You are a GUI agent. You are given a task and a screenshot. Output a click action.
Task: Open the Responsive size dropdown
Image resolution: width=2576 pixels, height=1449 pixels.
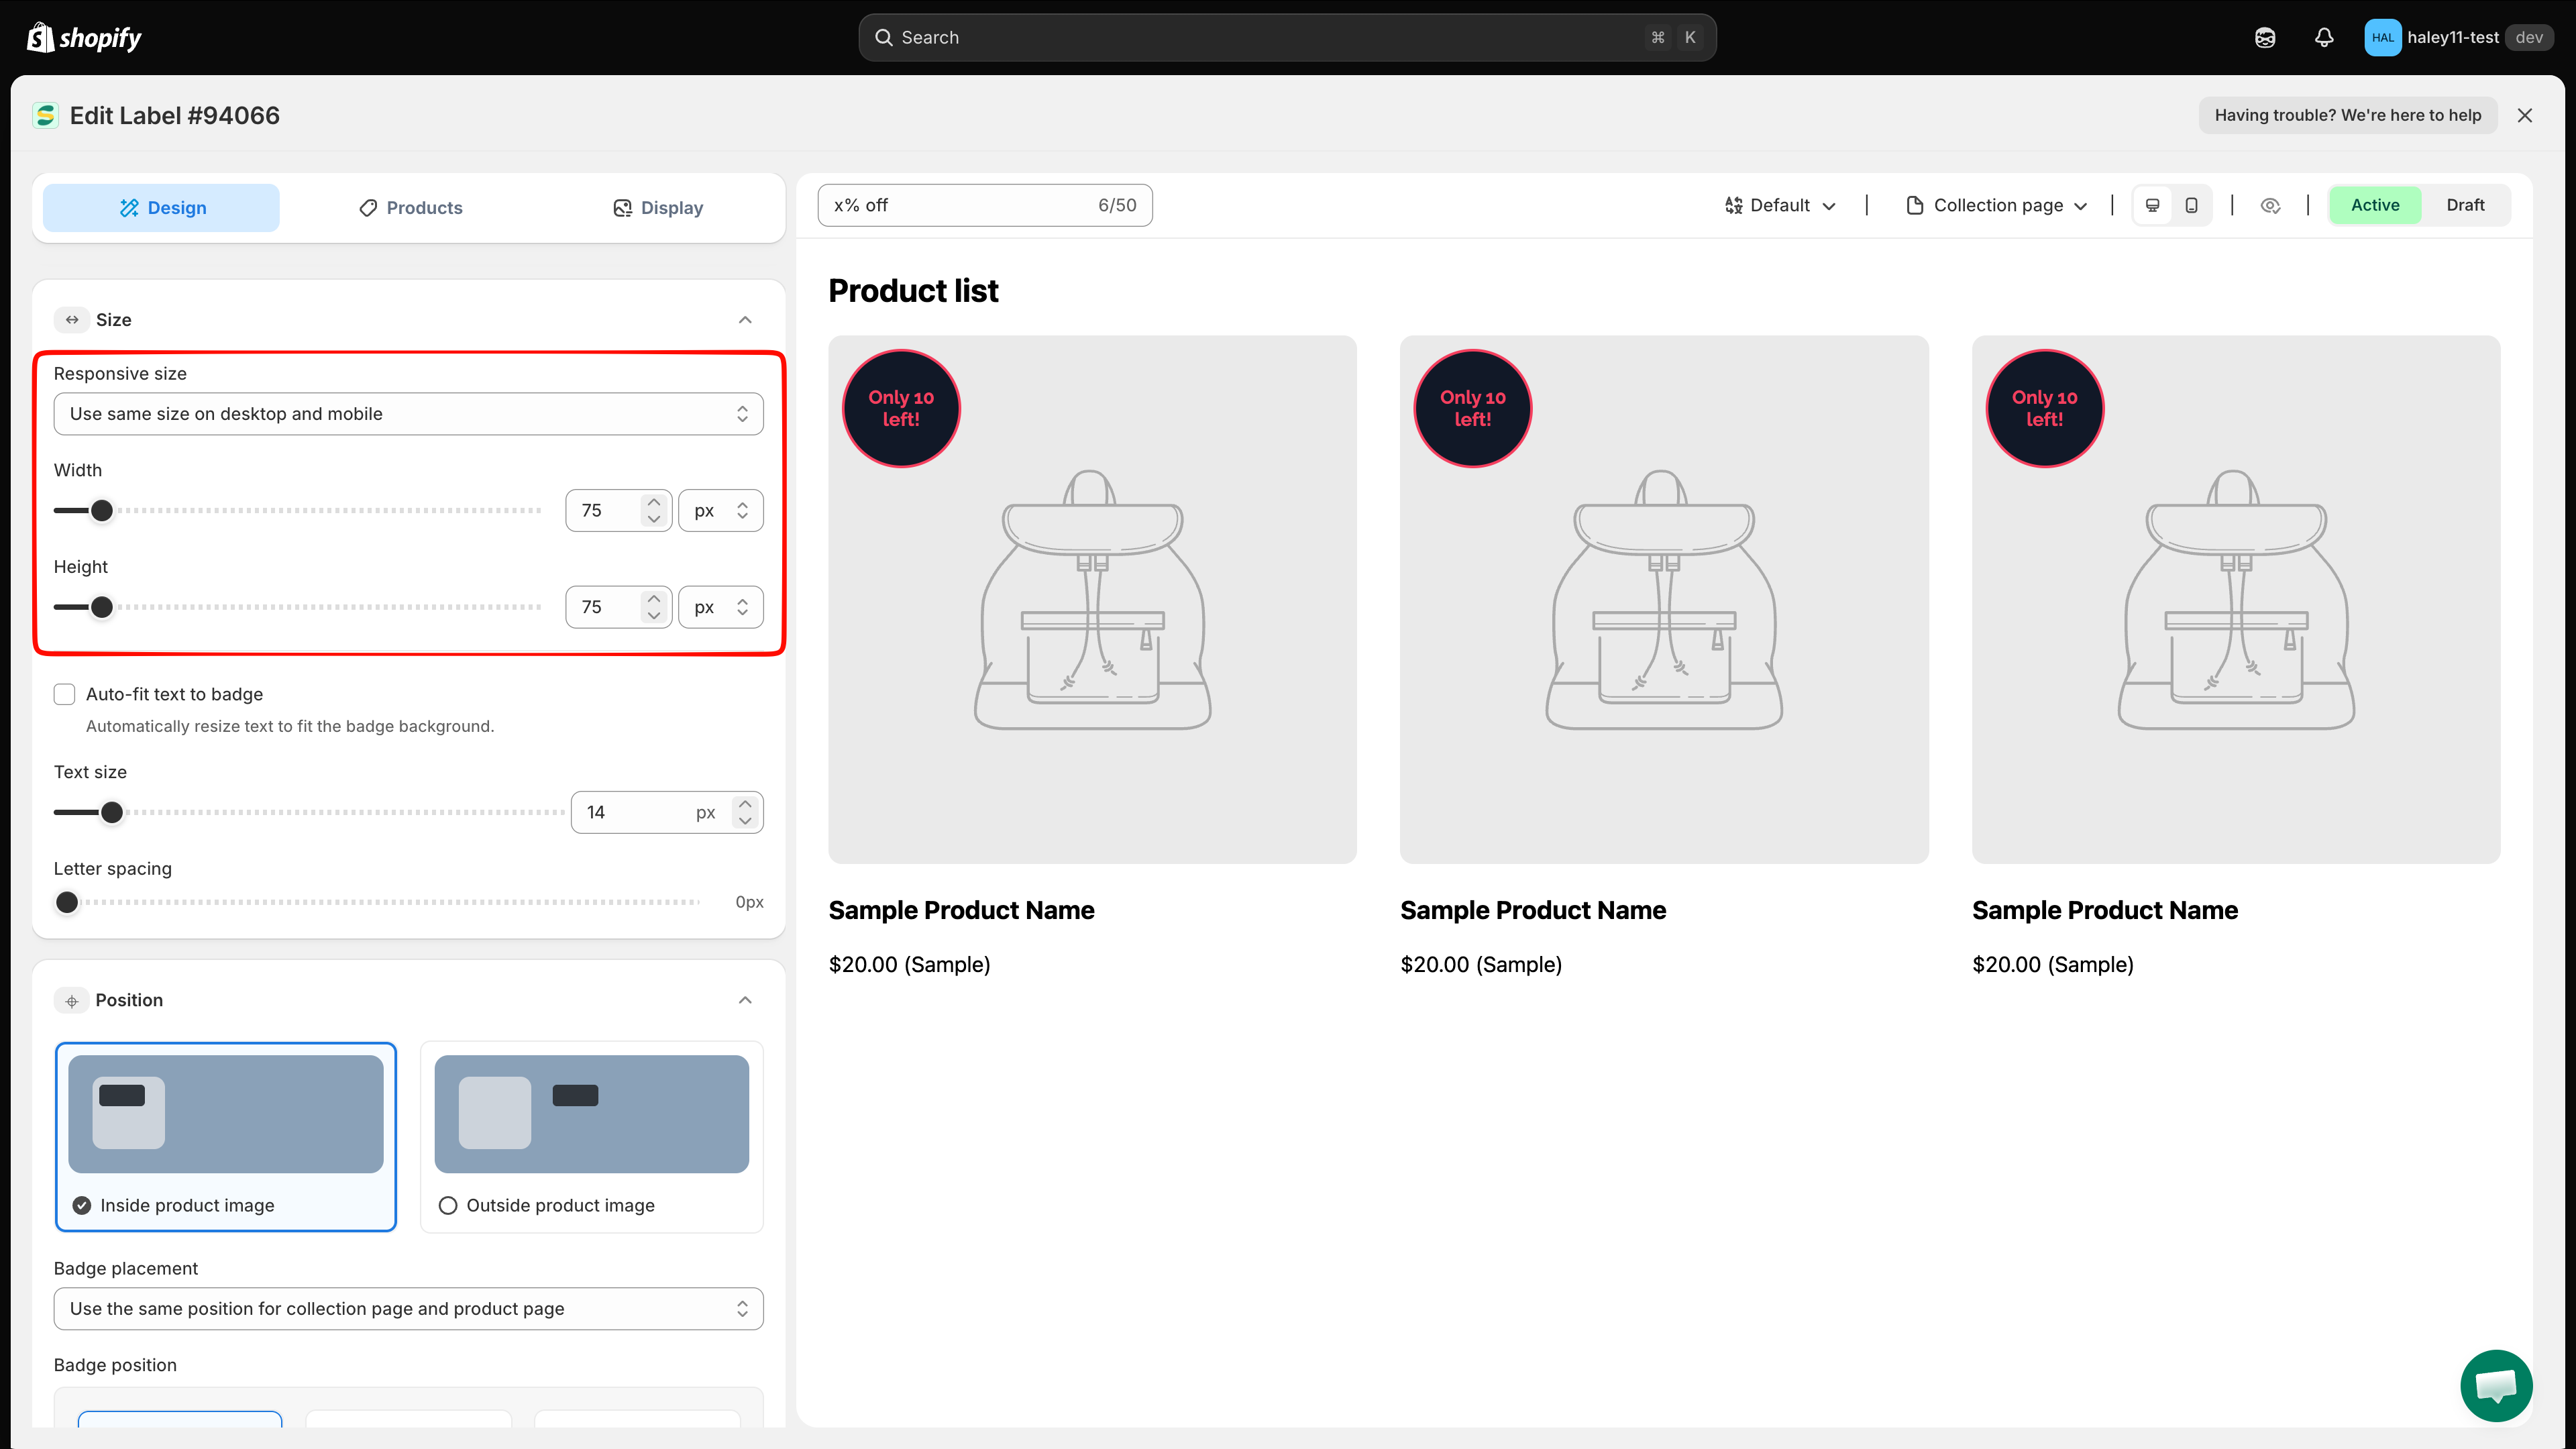click(408, 414)
